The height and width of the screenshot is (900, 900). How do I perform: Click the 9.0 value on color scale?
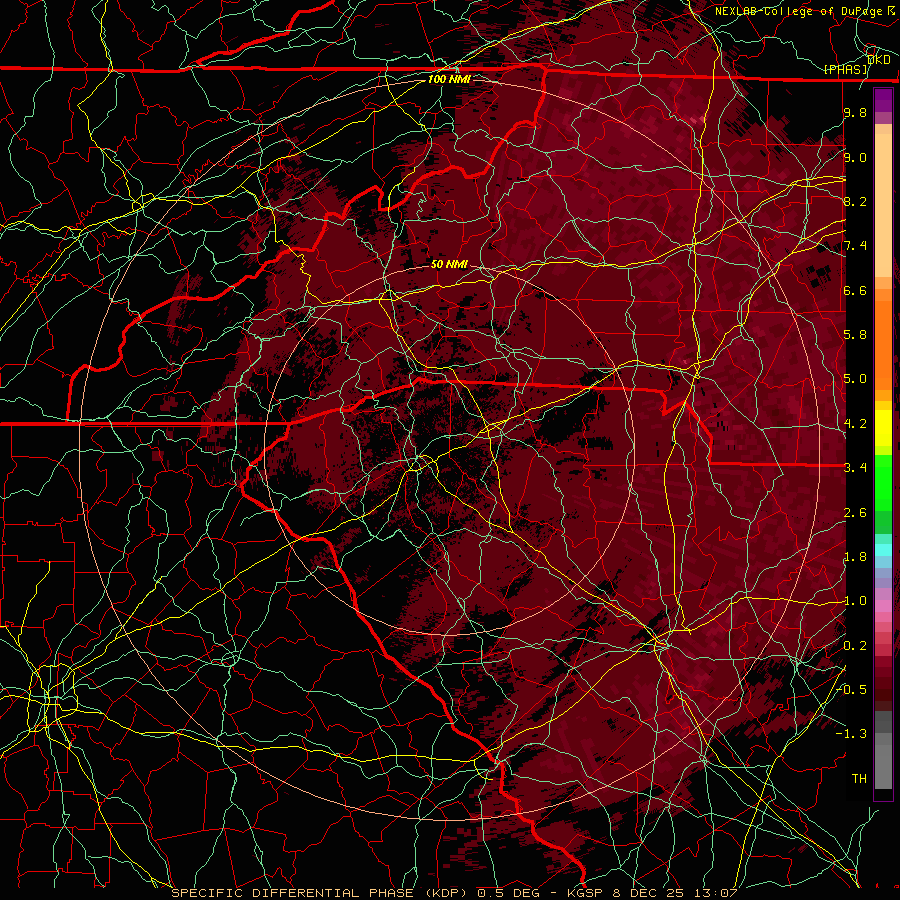855,157
